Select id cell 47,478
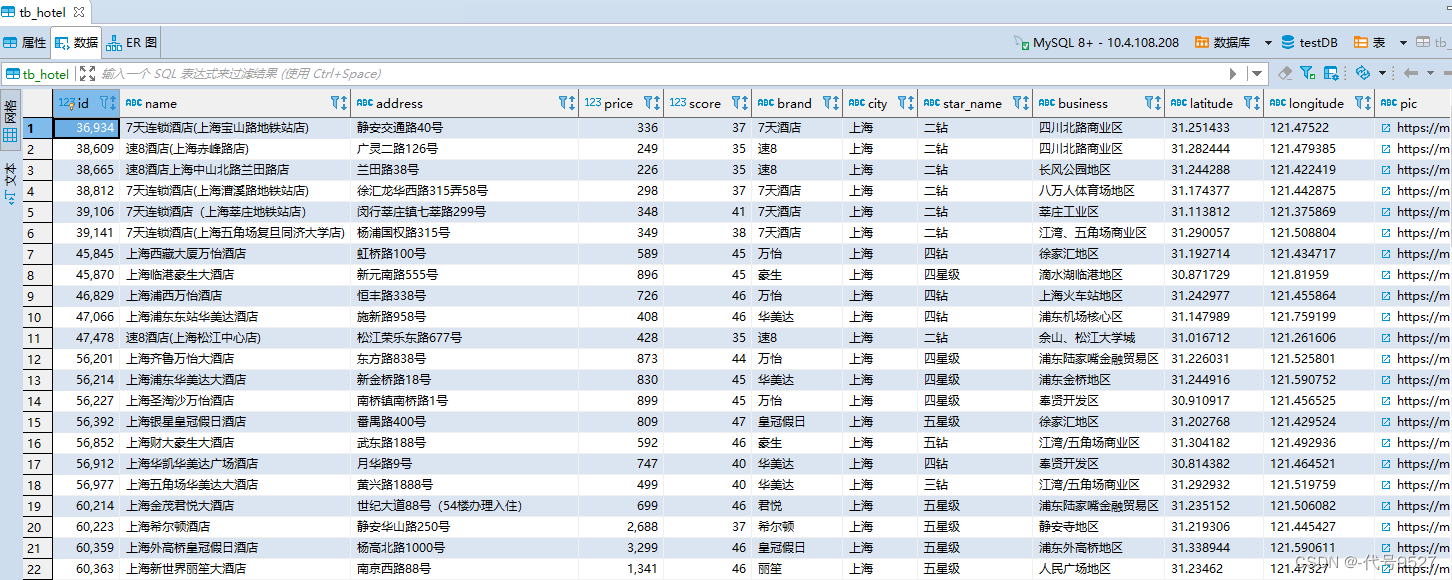 (x=86, y=338)
